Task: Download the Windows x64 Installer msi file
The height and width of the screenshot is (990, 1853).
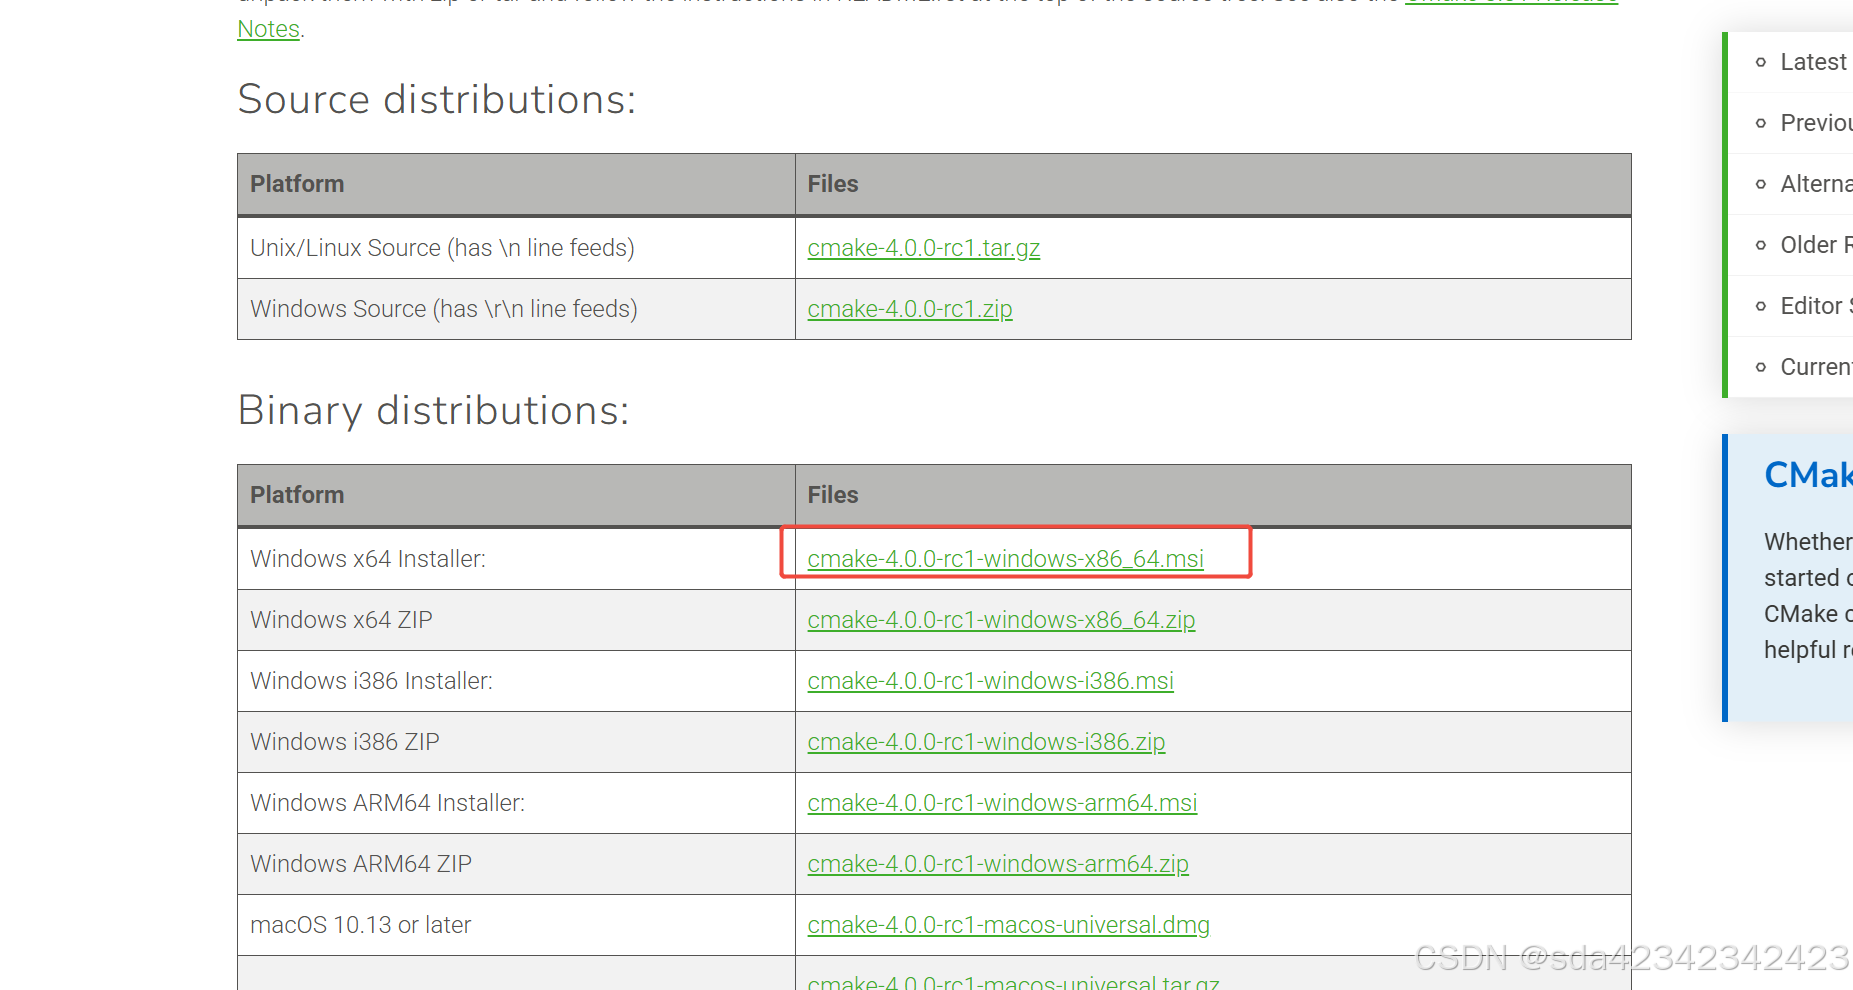Action: tap(1005, 558)
